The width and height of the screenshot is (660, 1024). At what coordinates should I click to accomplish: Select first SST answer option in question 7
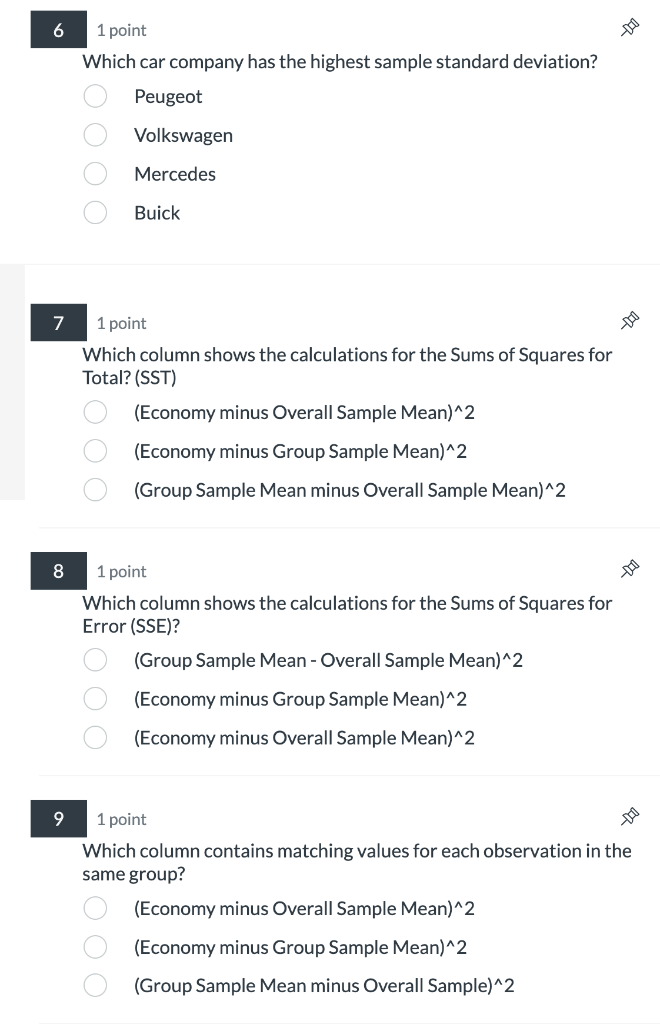[x=95, y=412]
